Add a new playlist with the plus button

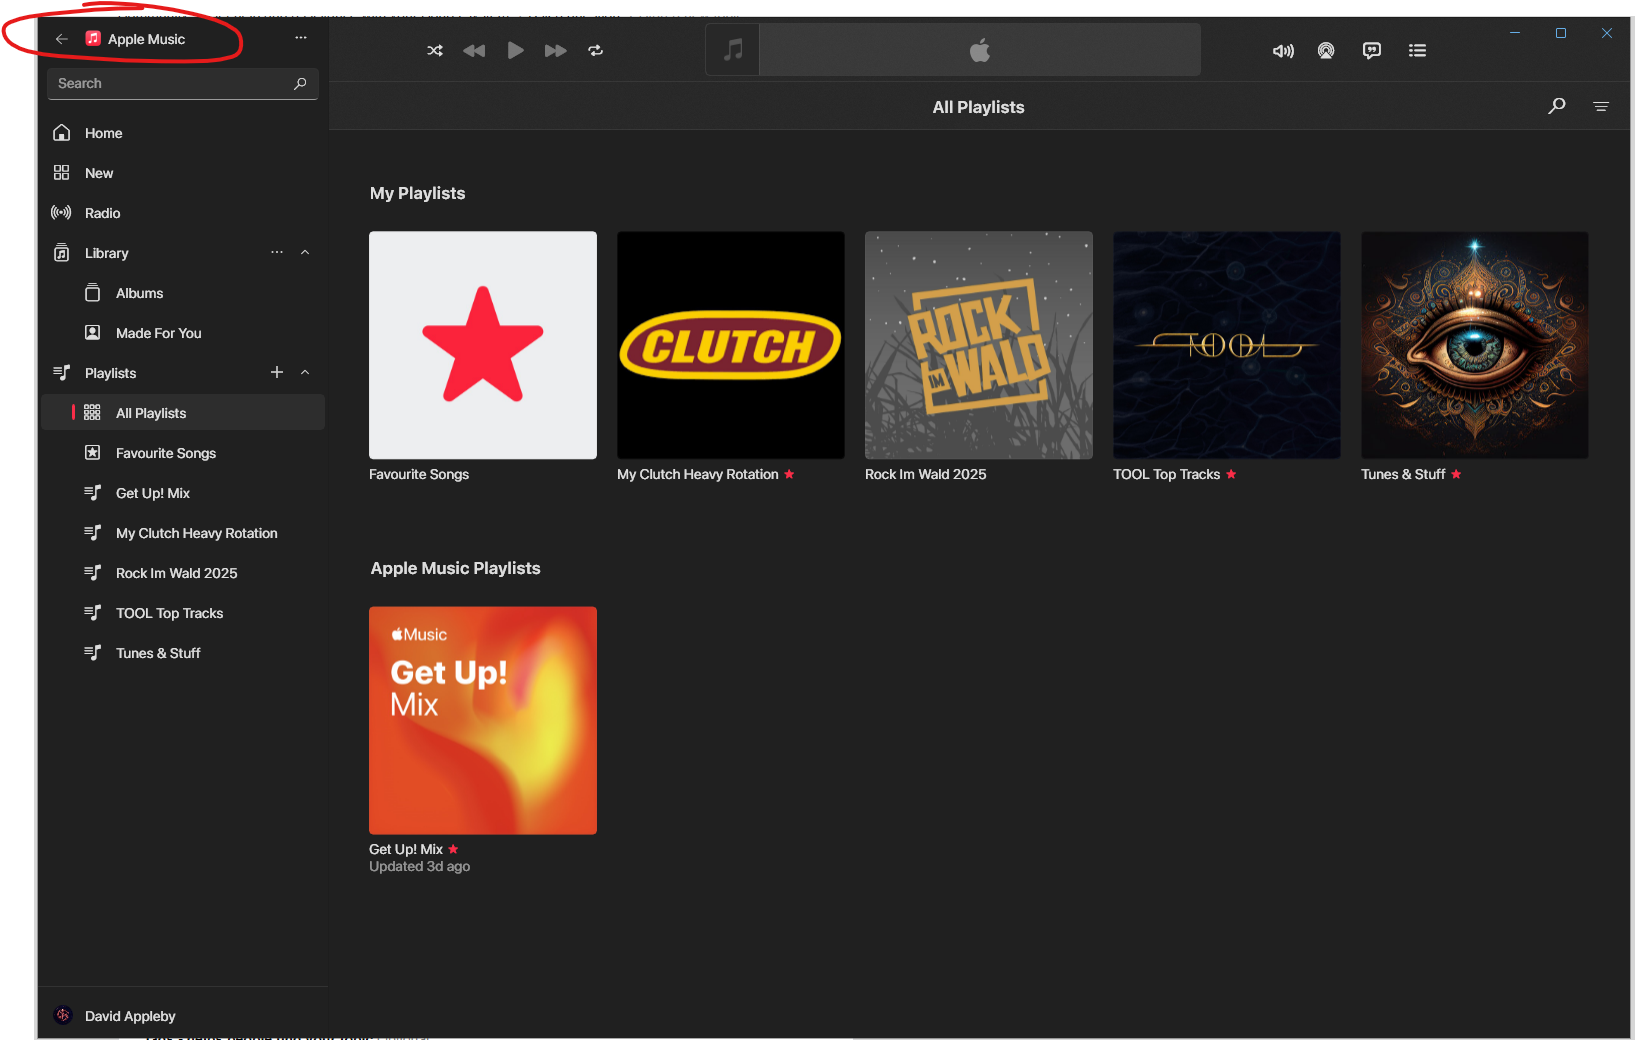pyautogui.click(x=277, y=372)
